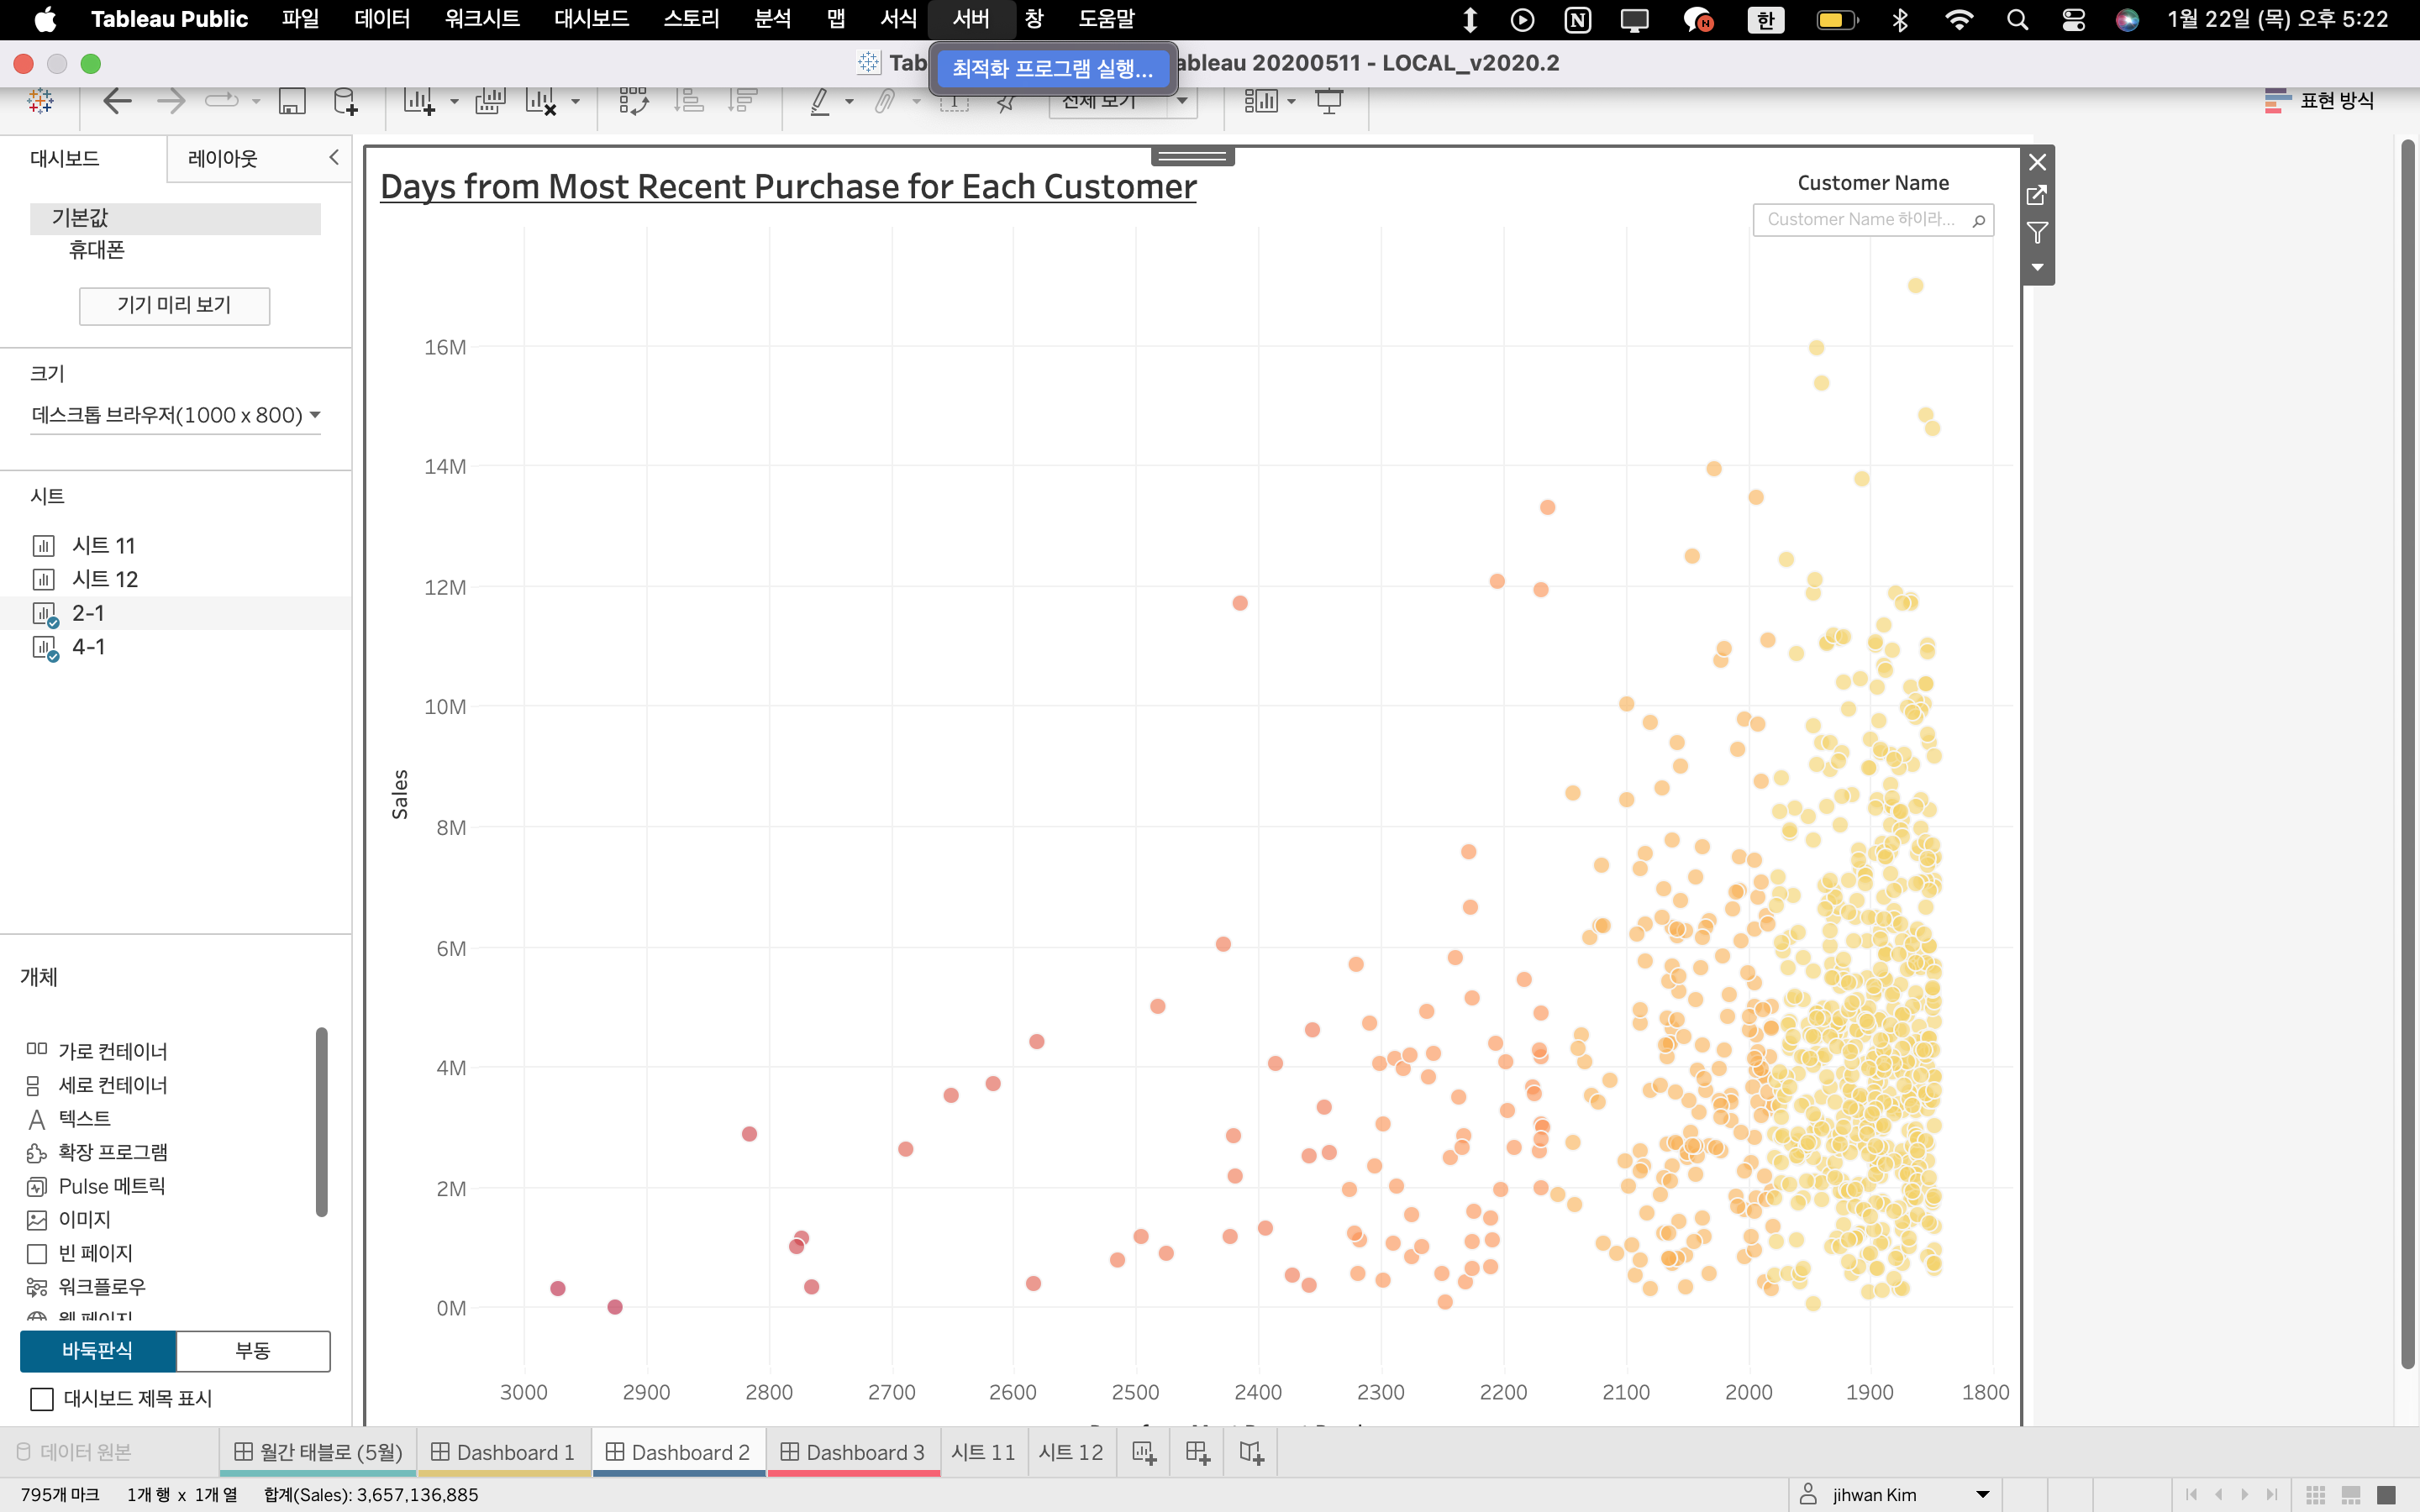2420x1512 pixels.
Task: Expand the jihwan Kim user dropdown
Action: [x=1982, y=1494]
